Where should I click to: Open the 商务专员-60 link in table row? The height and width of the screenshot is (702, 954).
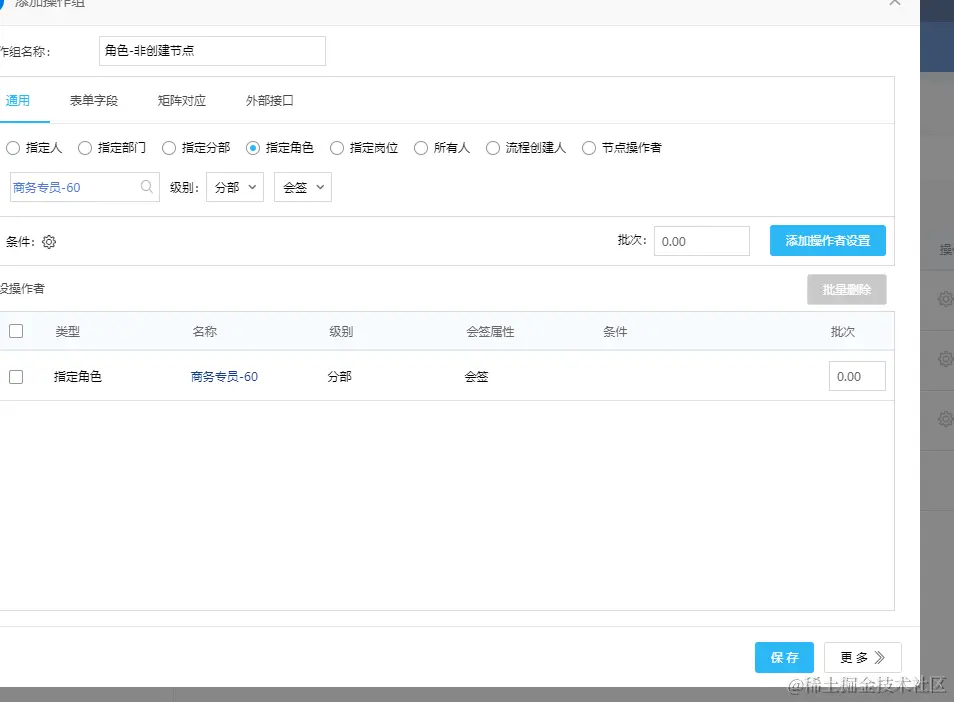coord(225,377)
